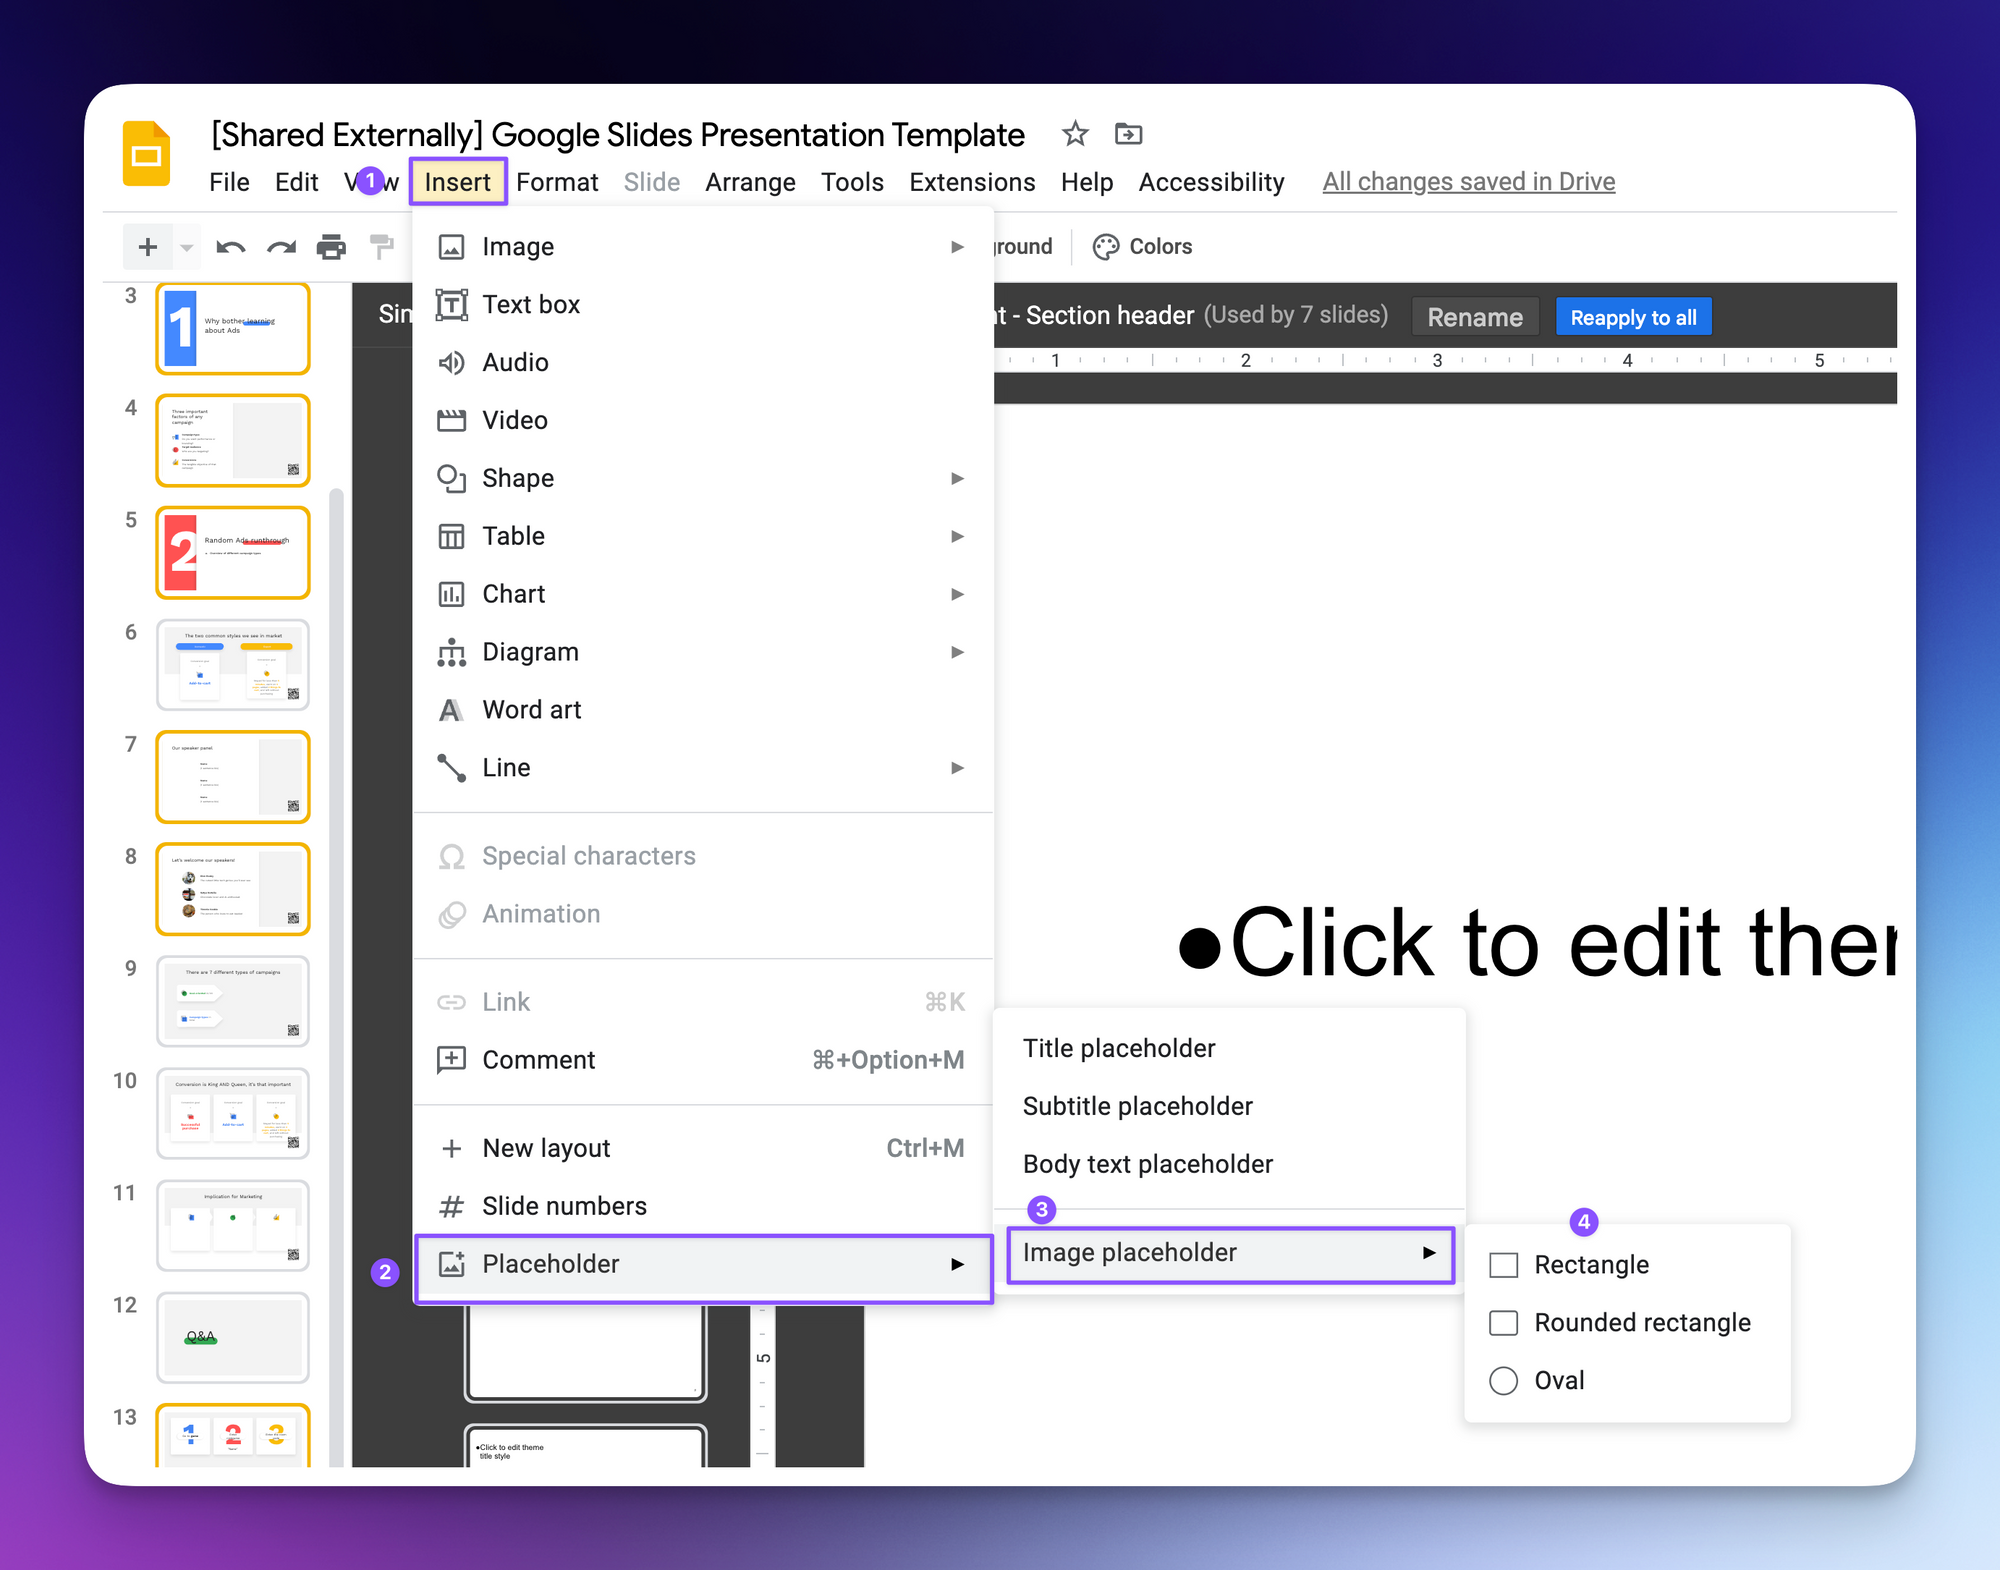Screen dimensions: 2000x1570
Task: Choose Text box from Insert menu
Action: [x=530, y=305]
